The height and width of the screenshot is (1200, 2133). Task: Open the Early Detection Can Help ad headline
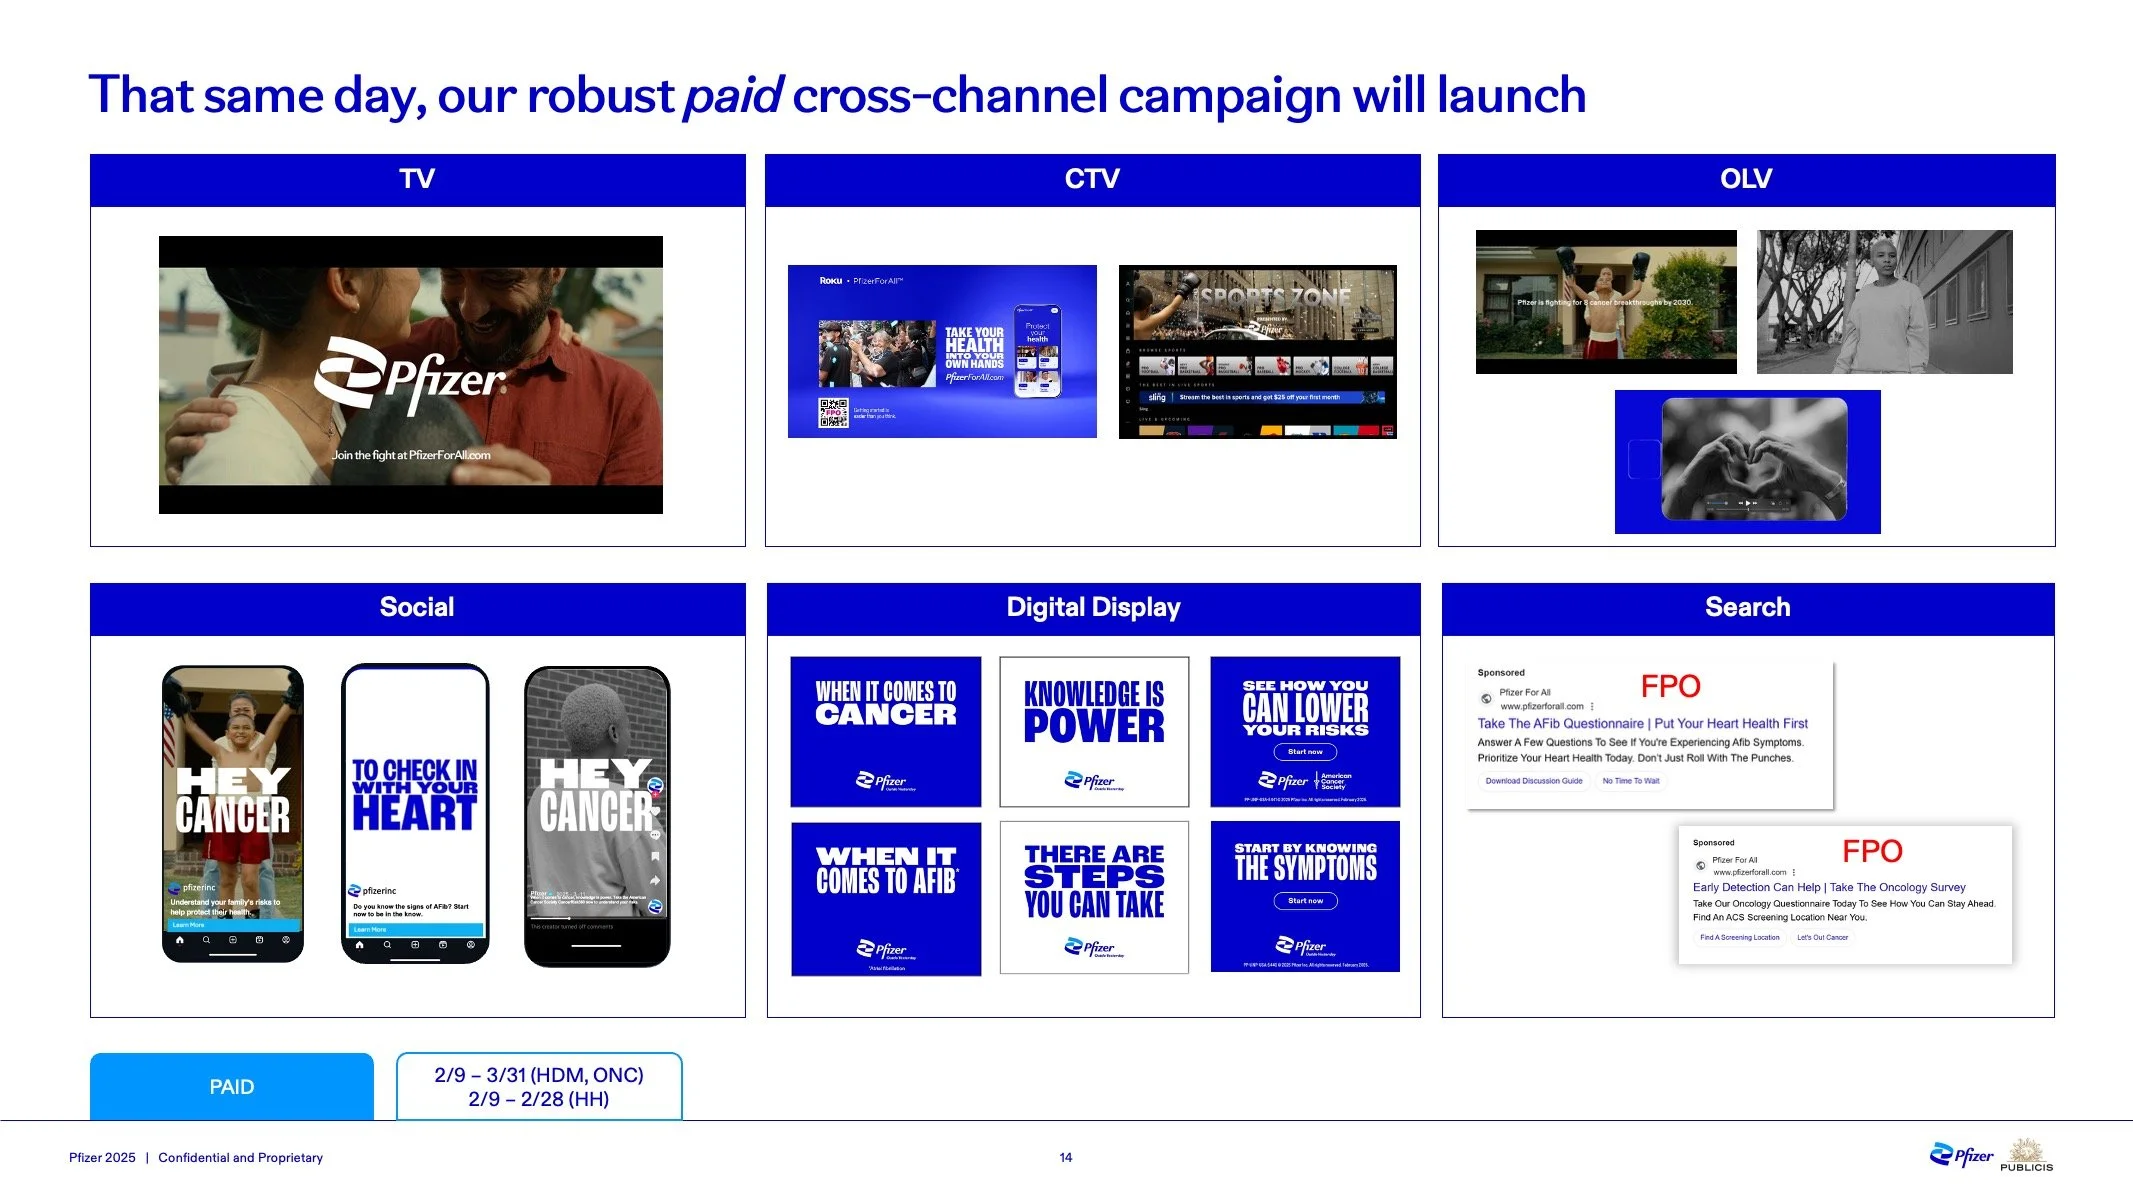tap(1829, 888)
